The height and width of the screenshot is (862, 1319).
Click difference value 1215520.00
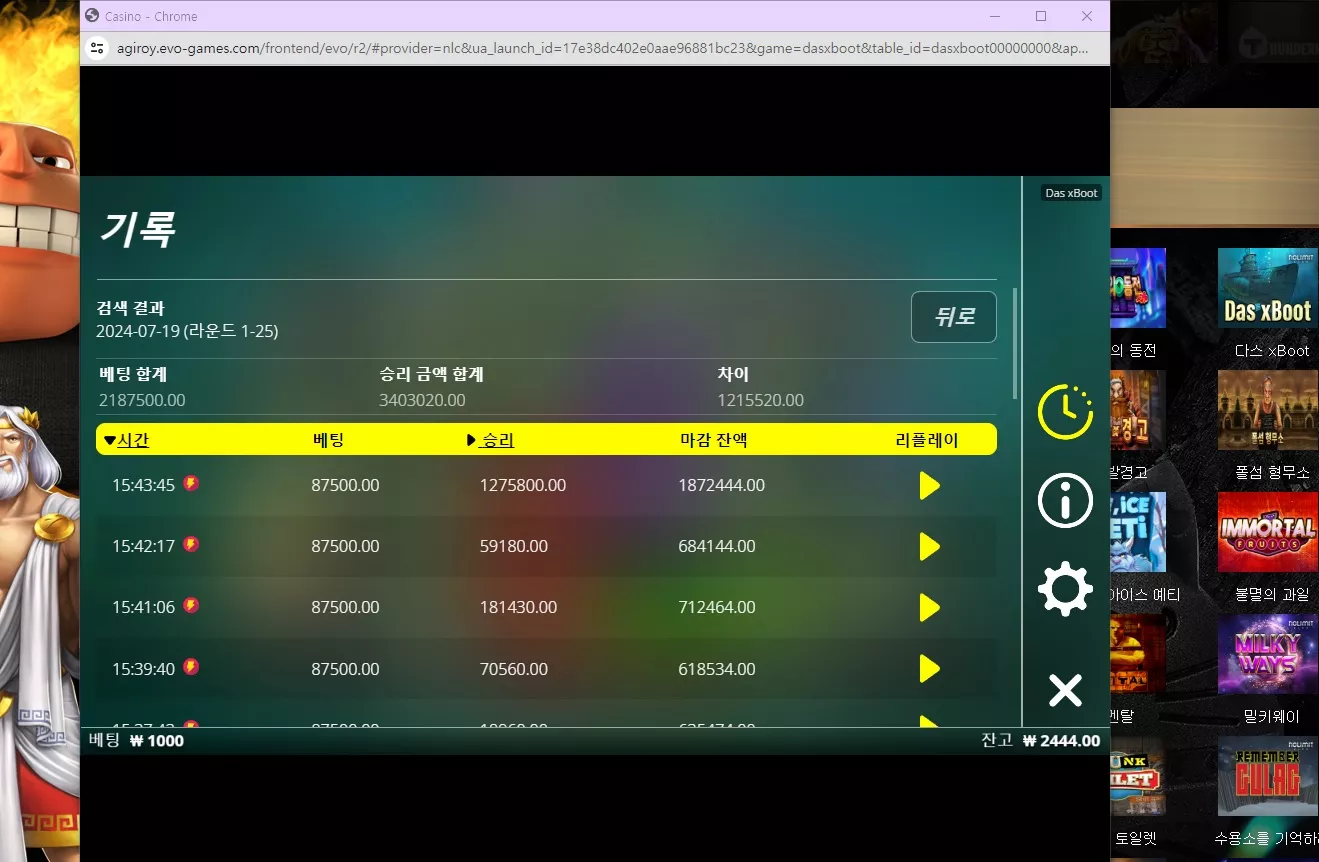(760, 401)
